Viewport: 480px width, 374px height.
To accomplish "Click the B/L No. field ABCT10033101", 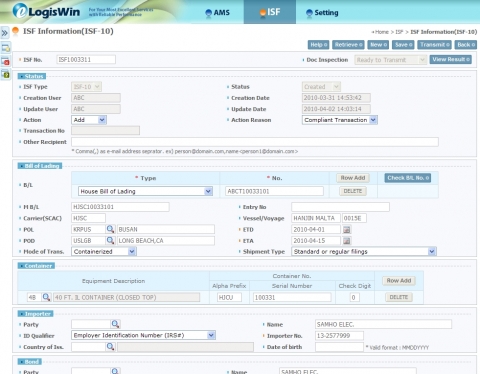I will [274, 191].
